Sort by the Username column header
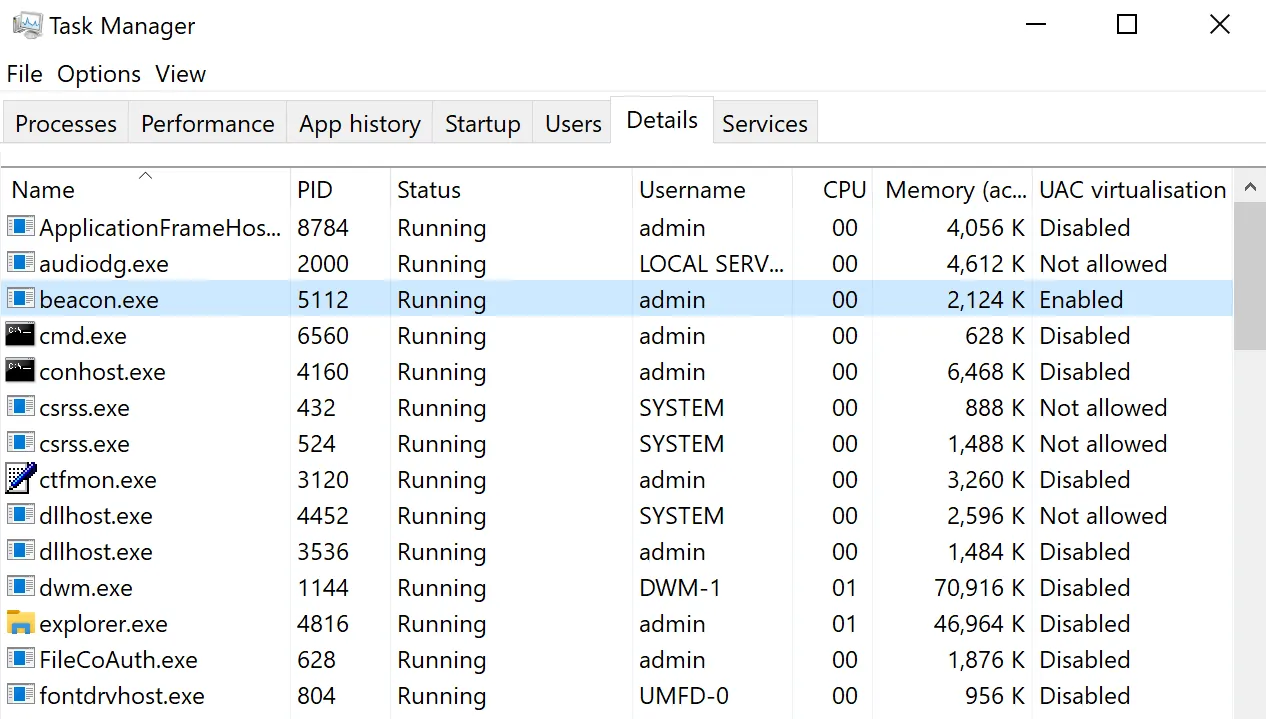Screen dimensions: 1266x719 coord(712,189)
